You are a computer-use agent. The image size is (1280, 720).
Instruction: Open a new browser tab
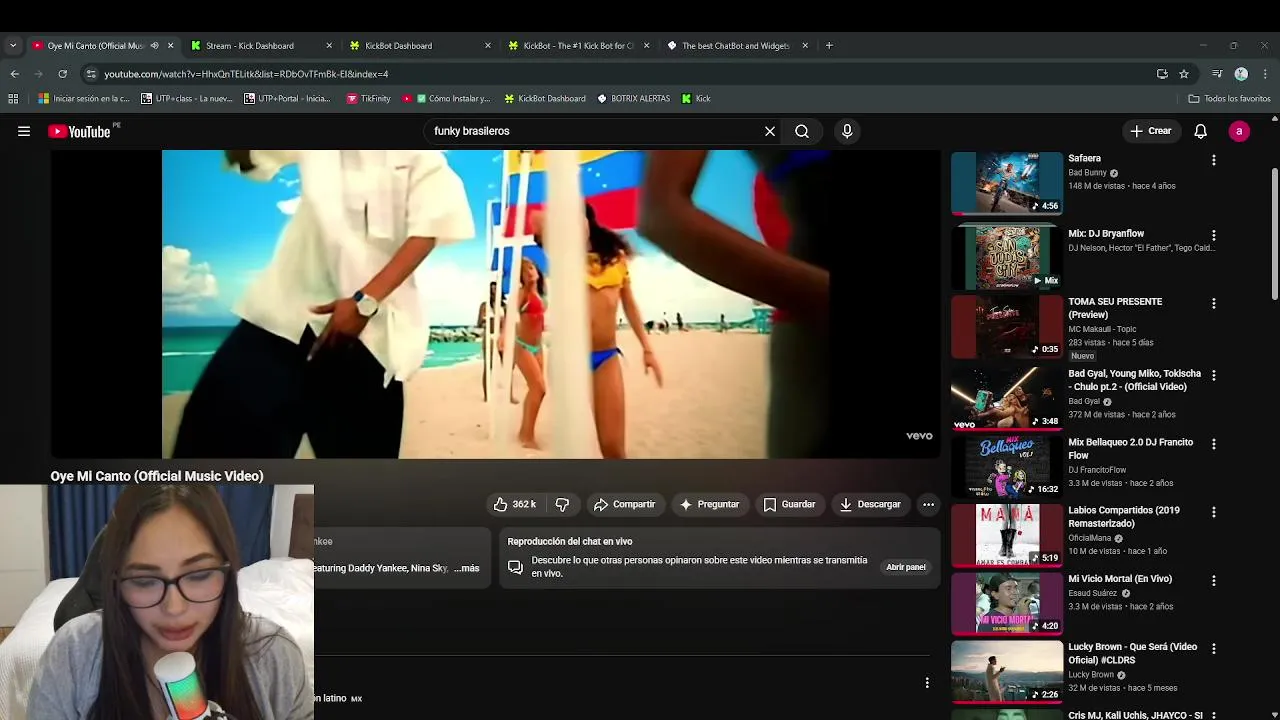pos(829,45)
